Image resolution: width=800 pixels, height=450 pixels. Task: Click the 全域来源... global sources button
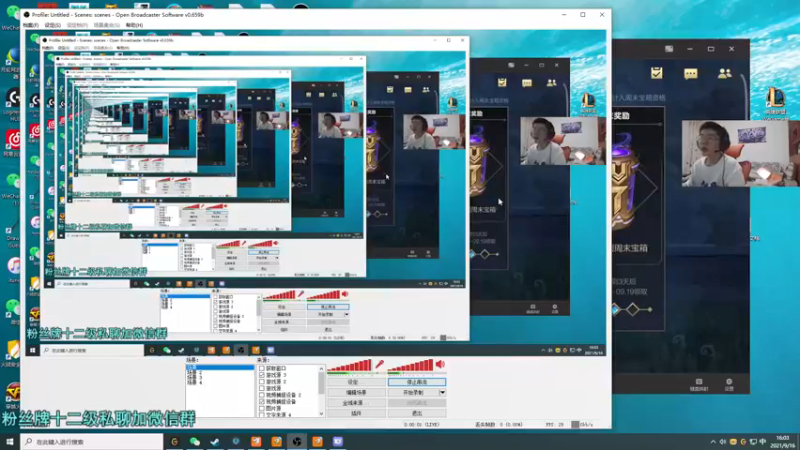[x=356, y=403]
